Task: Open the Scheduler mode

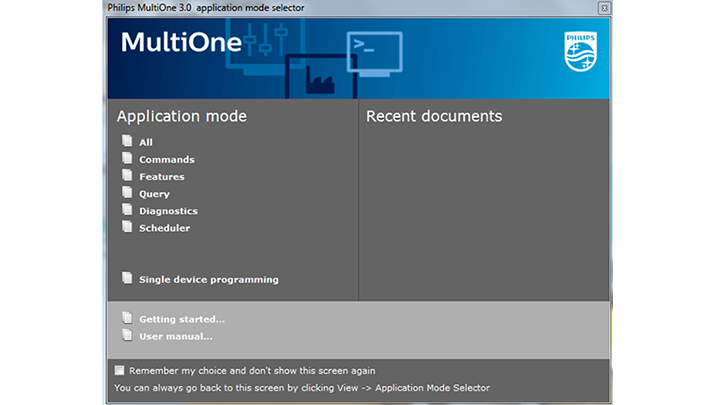Action: point(164,228)
